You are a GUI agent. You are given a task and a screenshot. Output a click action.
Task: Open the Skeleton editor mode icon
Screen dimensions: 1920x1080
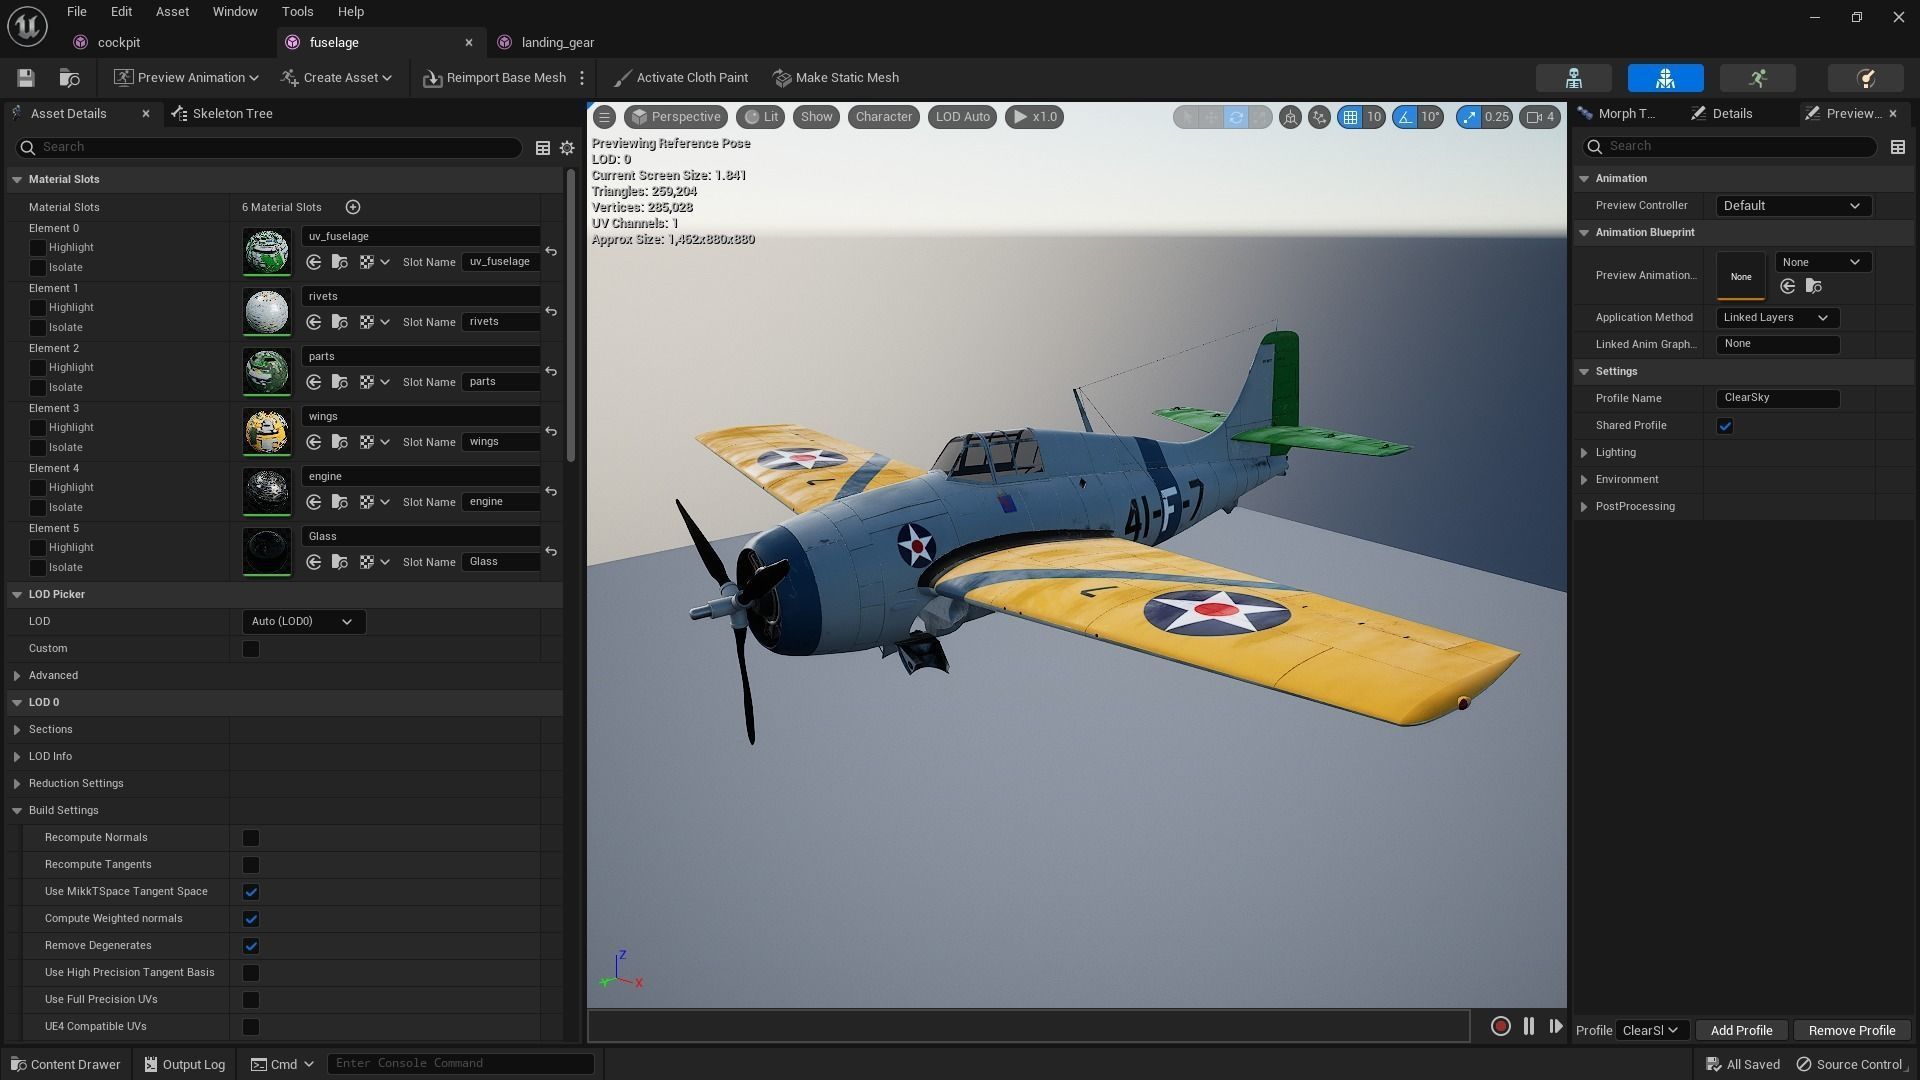pyautogui.click(x=1573, y=78)
